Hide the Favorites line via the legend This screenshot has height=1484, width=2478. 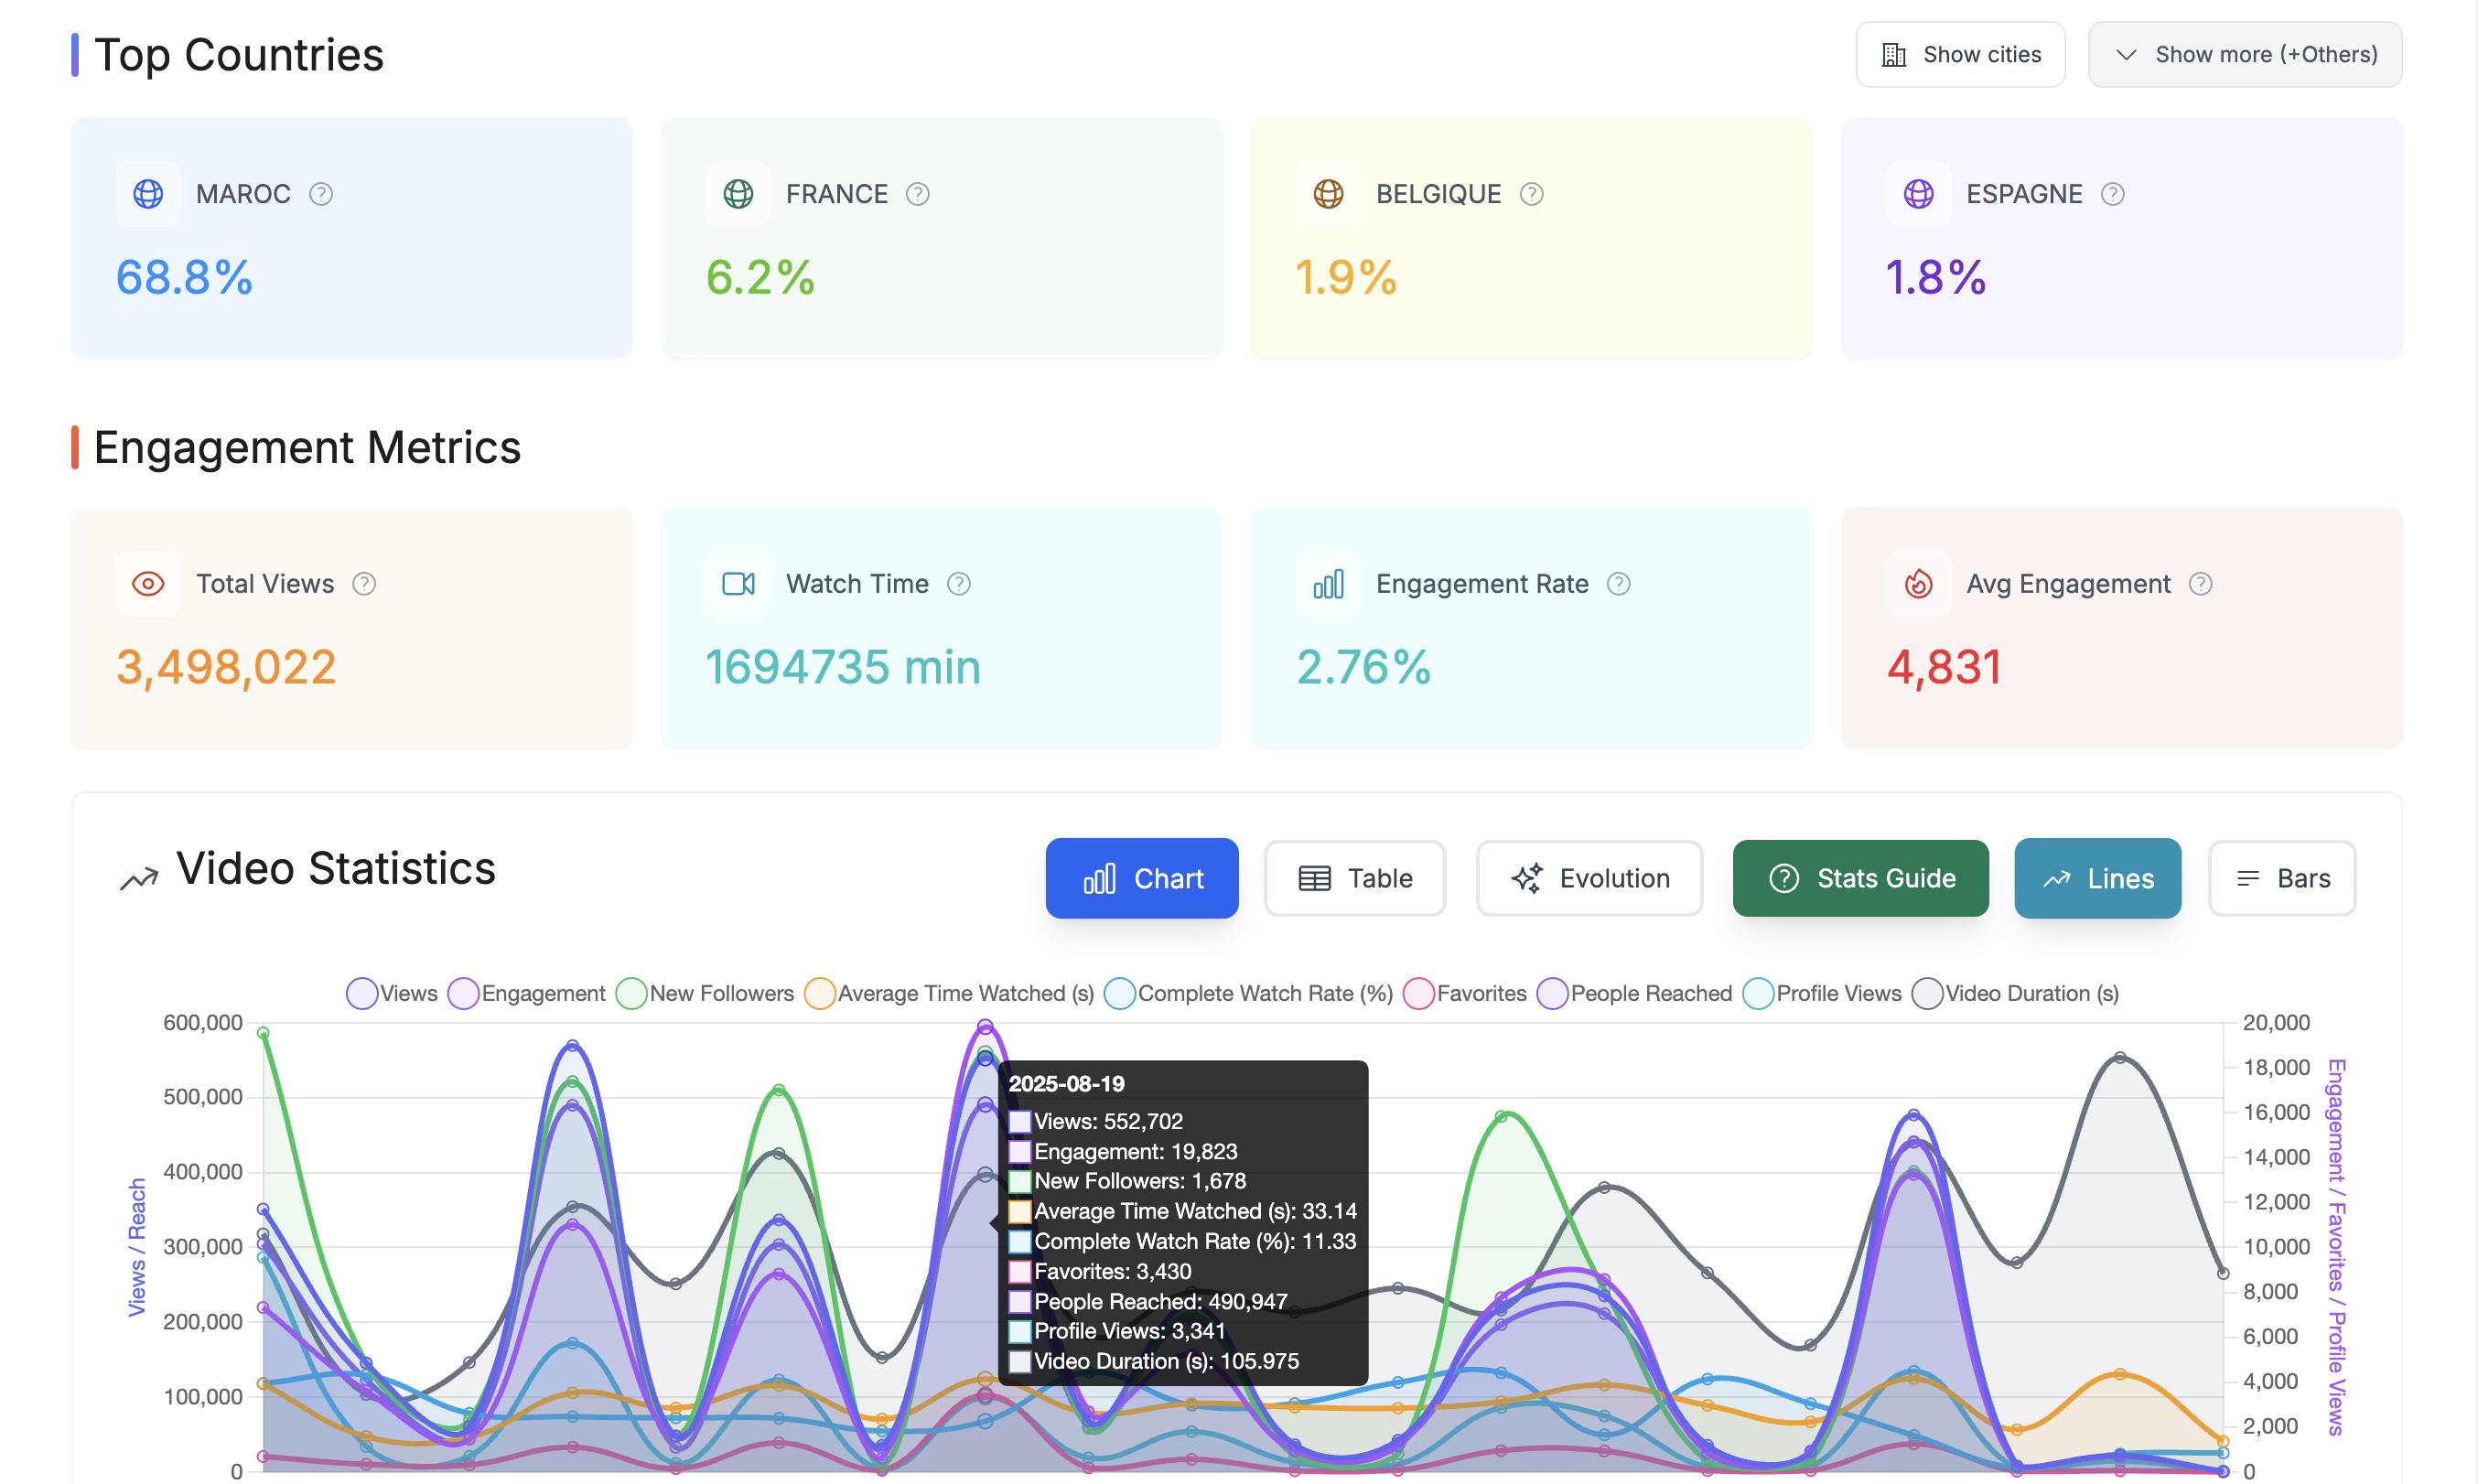click(1464, 993)
